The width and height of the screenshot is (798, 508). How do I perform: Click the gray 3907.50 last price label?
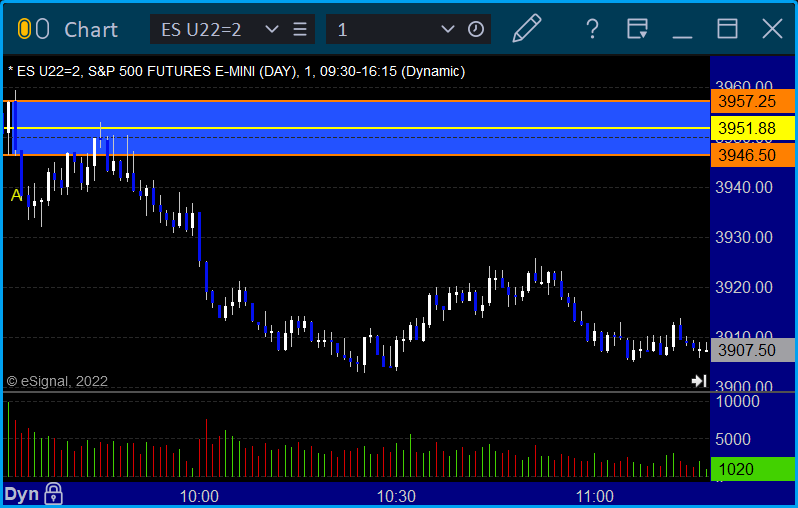pos(753,350)
